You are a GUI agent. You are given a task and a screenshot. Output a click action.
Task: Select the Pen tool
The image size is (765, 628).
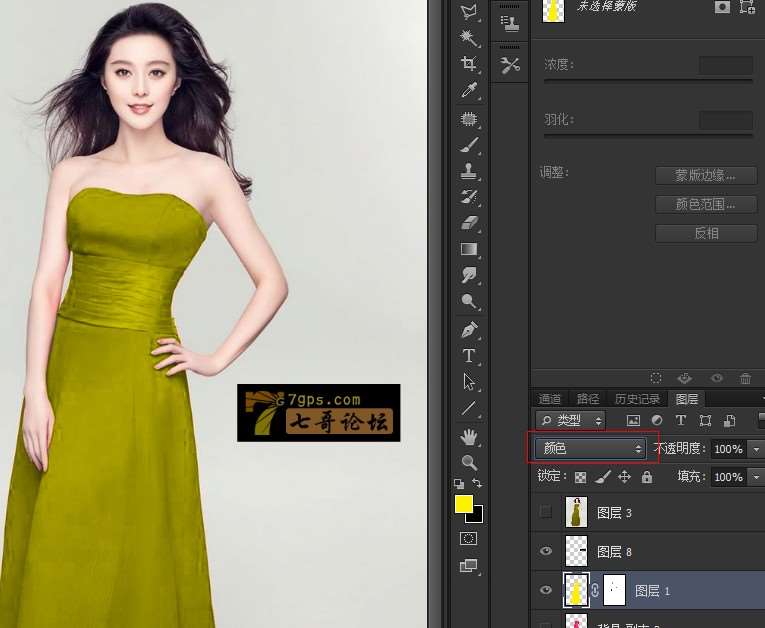pyautogui.click(x=468, y=329)
